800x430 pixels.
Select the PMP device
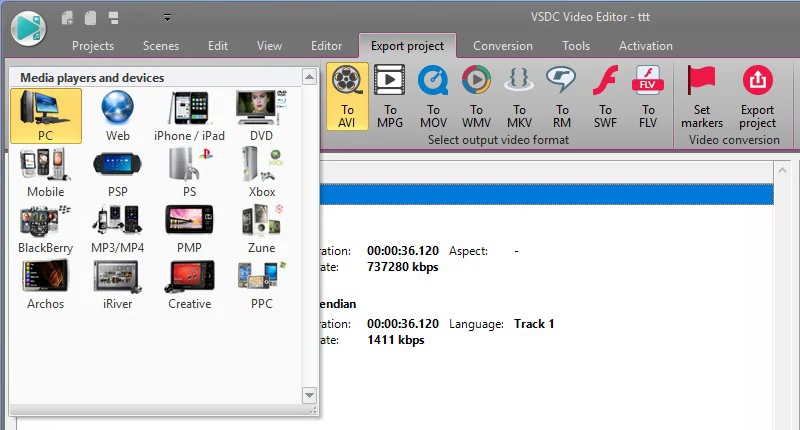point(189,229)
